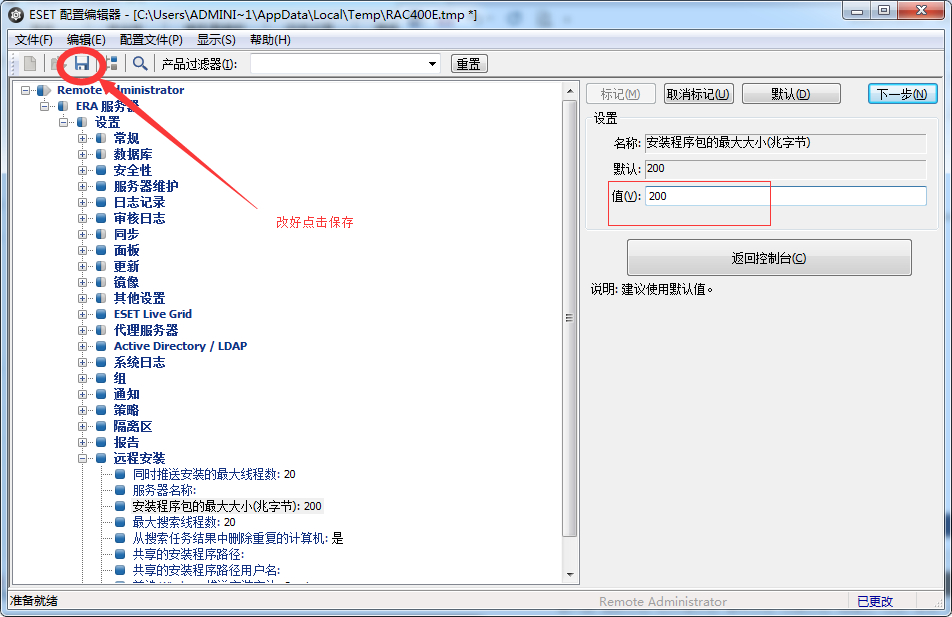
Task: Collapse the Remote Administrator root node
Action: [x=26, y=90]
